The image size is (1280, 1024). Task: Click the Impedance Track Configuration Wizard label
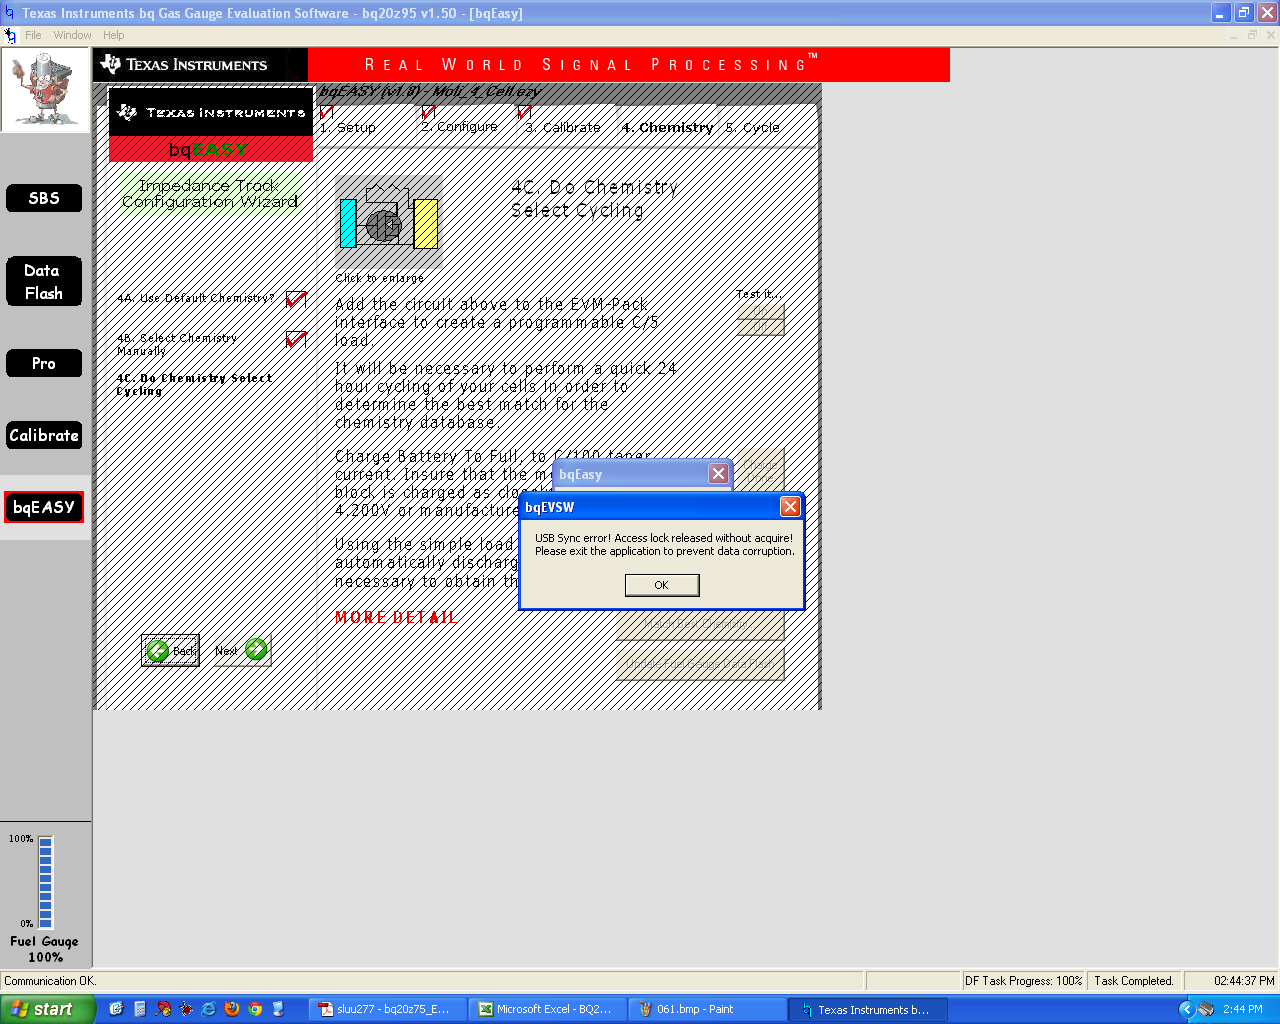click(x=210, y=193)
